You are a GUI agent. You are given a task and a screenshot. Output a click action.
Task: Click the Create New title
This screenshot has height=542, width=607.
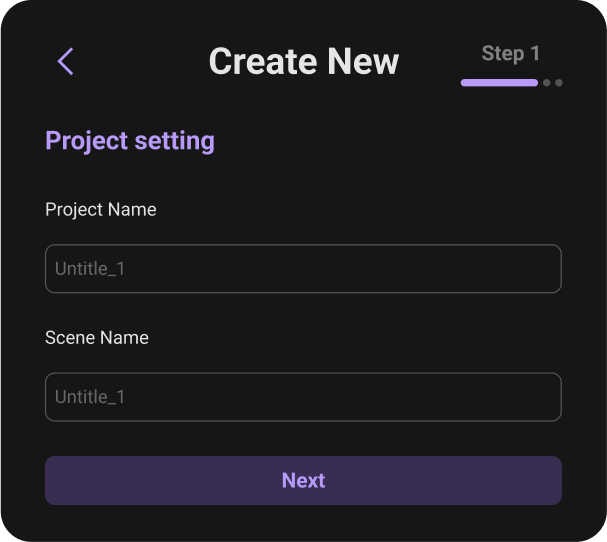point(303,62)
